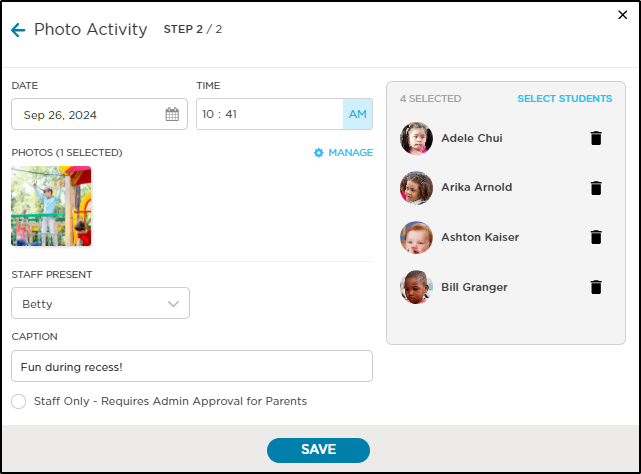The height and width of the screenshot is (474, 641).
Task: Select the name Bill Granger
Action: tap(474, 287)
